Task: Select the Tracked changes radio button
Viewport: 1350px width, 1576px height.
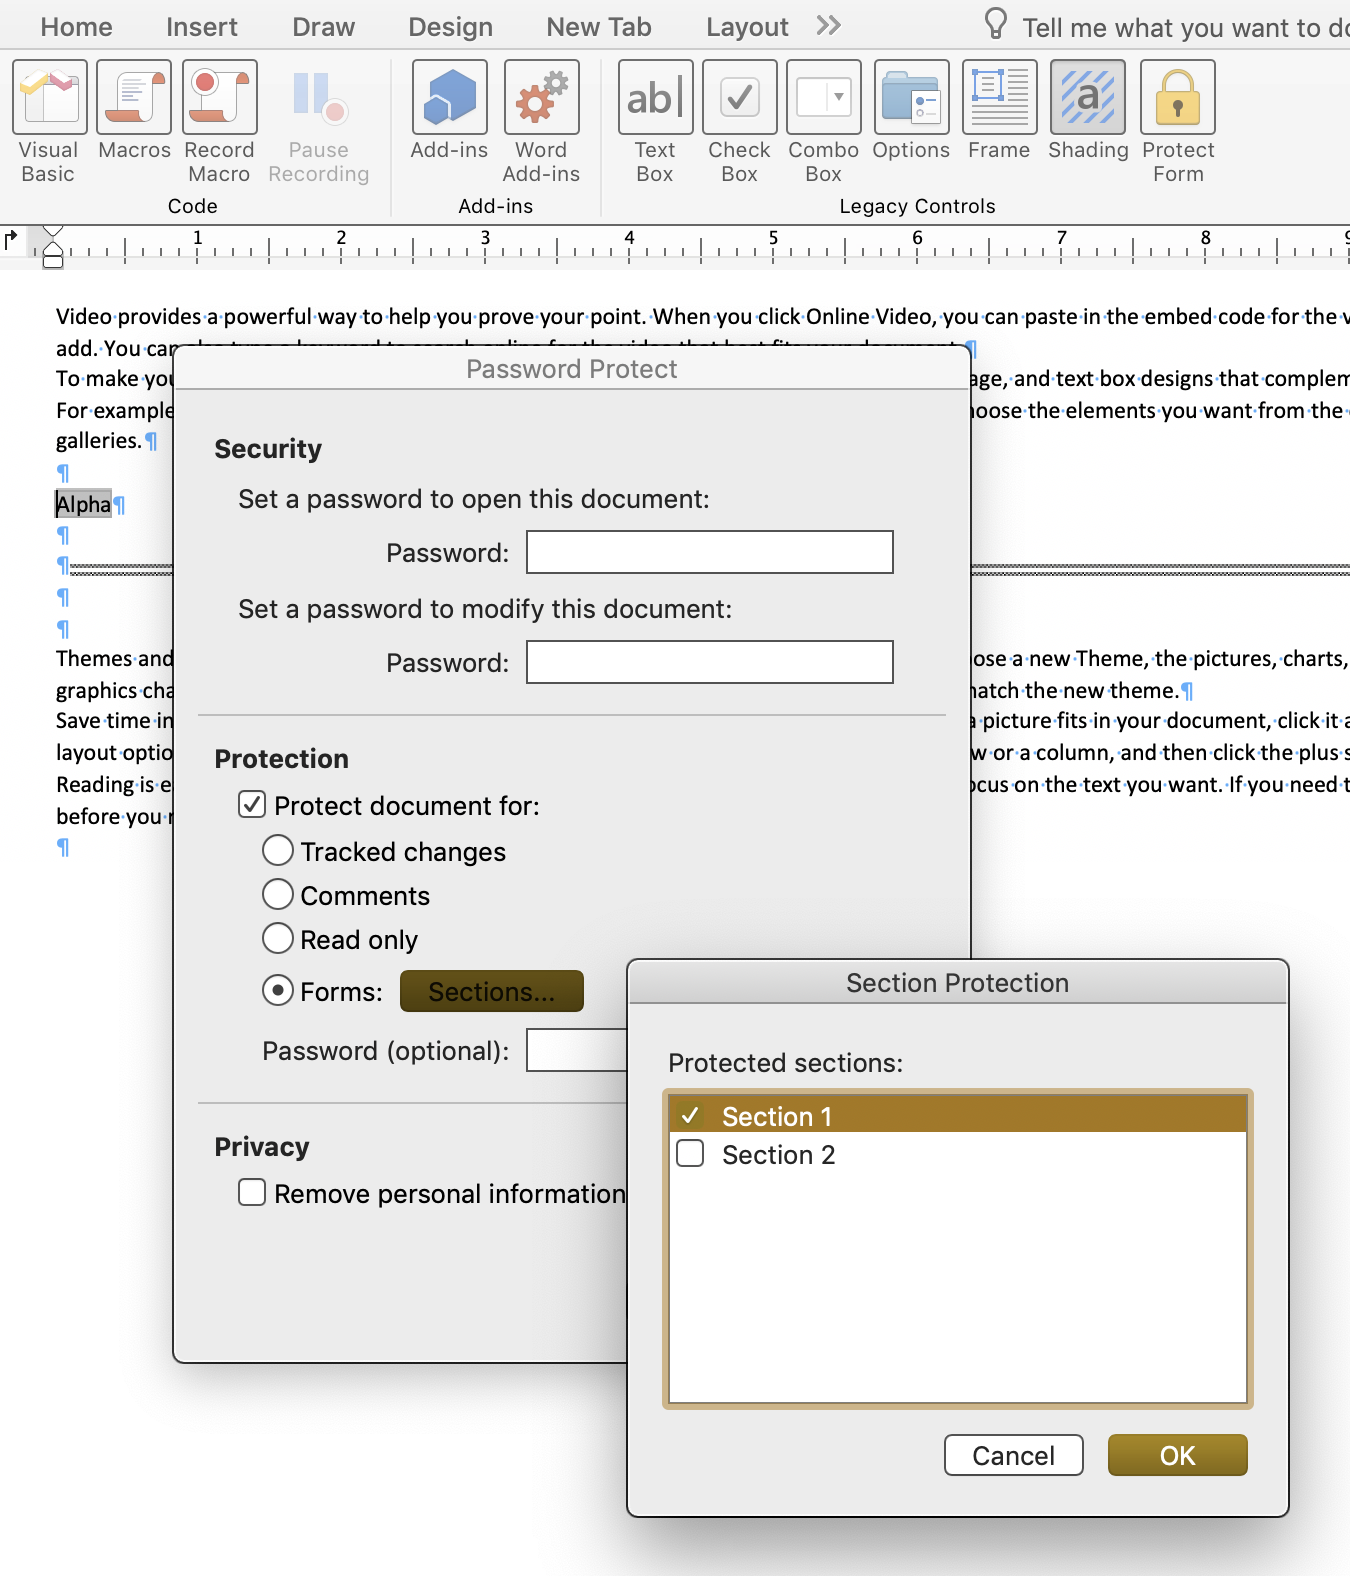Action: tap(278, 851)
